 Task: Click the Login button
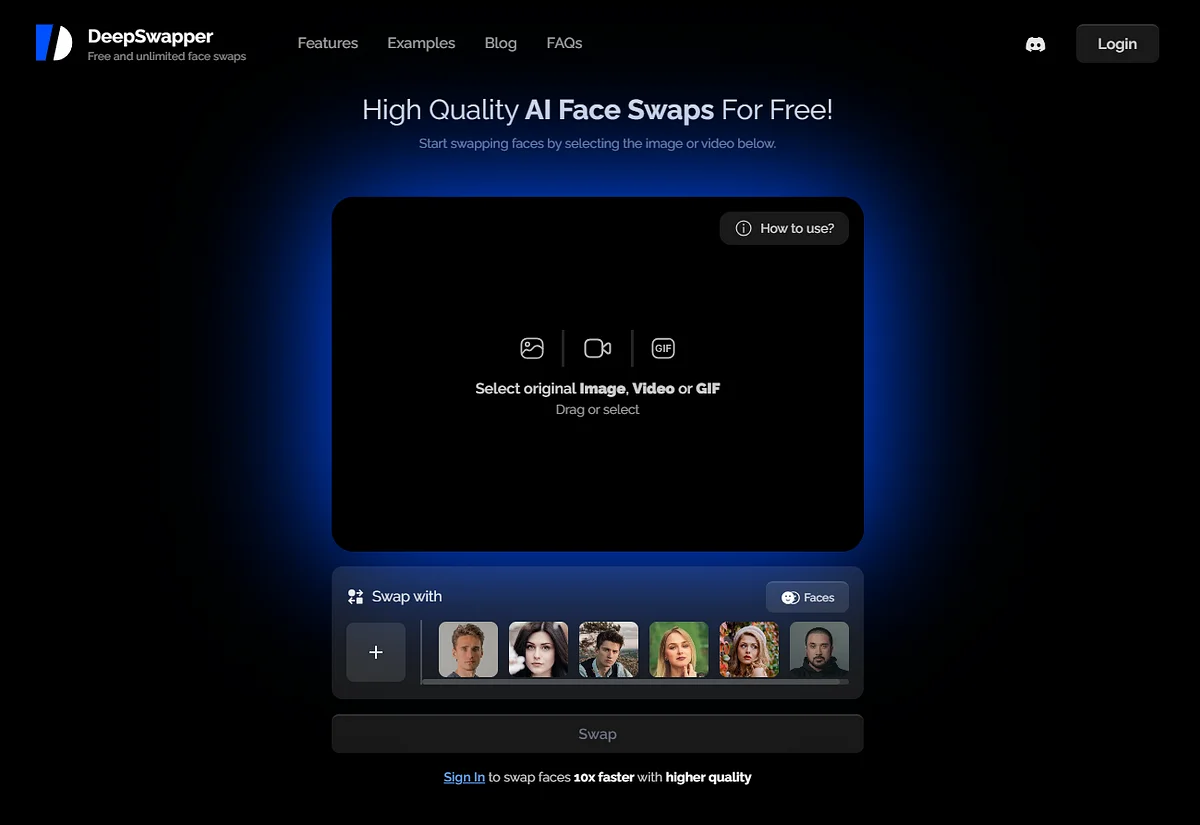point(1117,44)
